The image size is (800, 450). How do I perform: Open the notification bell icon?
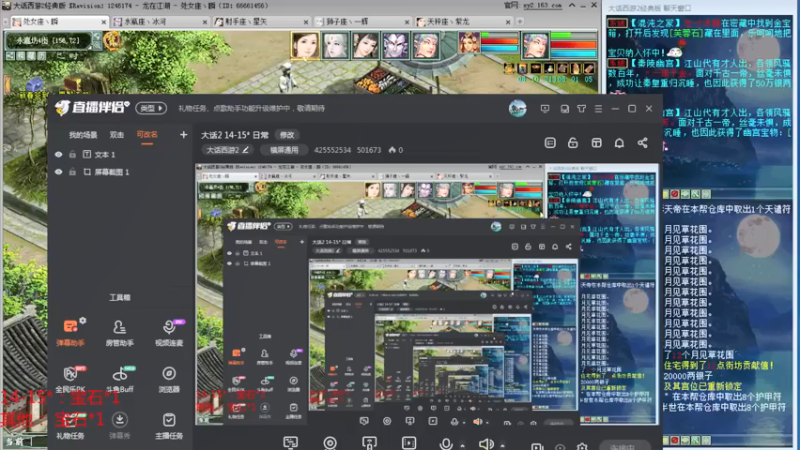[619, 143]
